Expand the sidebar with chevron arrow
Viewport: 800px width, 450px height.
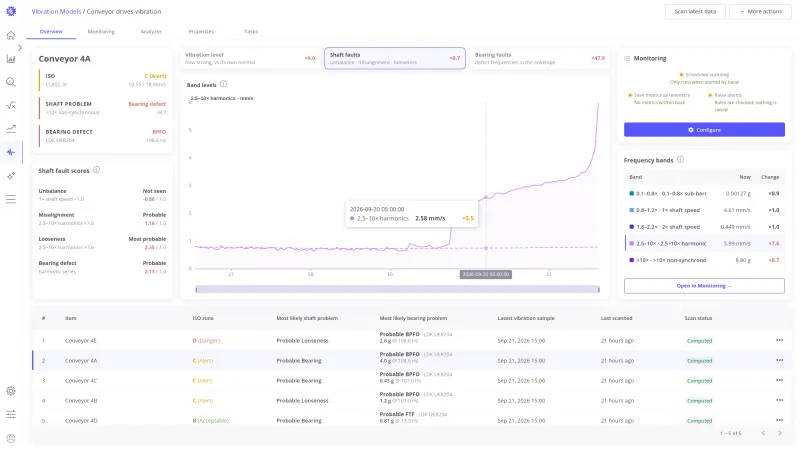tap(20, 47)
